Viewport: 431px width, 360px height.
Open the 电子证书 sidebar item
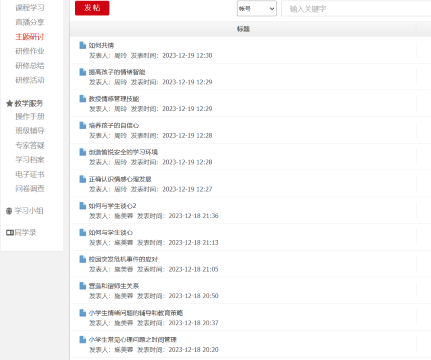coord(30,174)
